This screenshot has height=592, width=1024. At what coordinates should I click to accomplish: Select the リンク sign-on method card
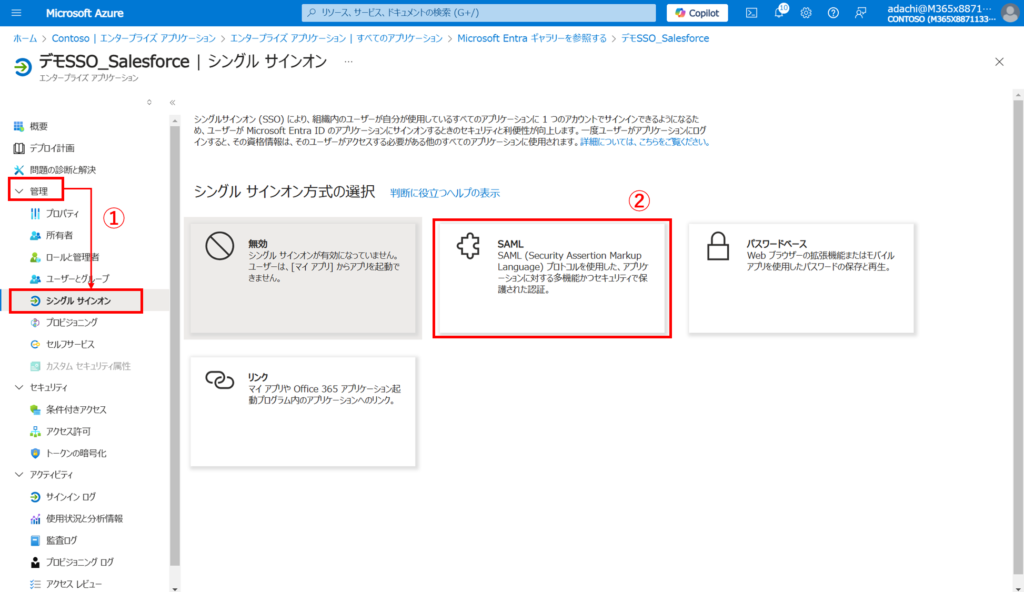[x=303, y=412]
